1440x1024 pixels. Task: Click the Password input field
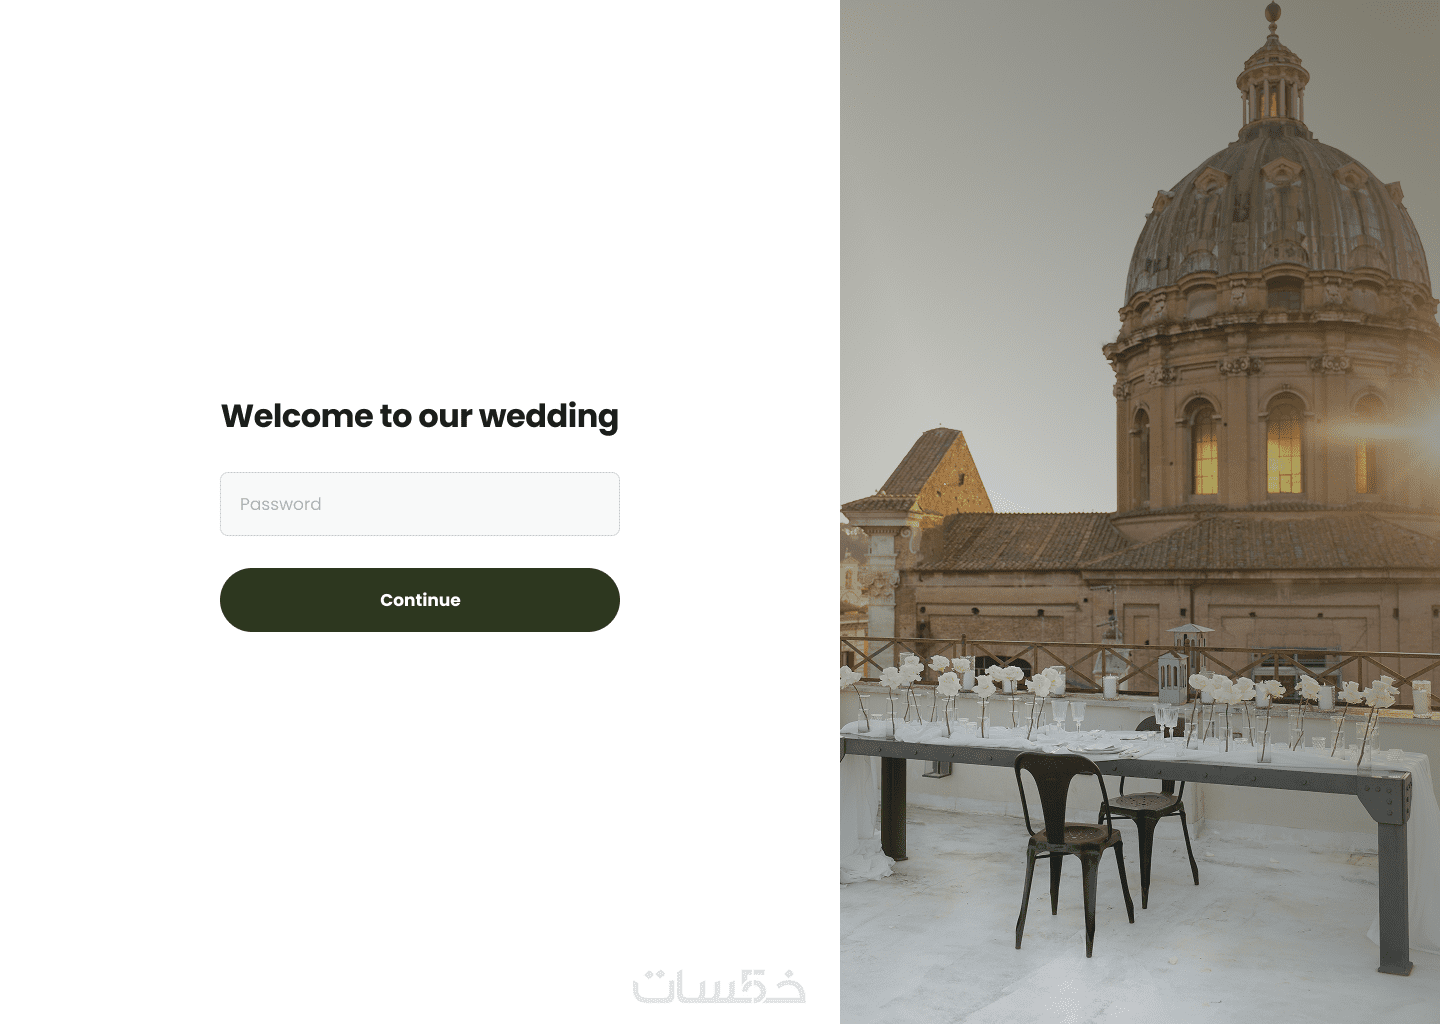pyautogui.click(x=420, y=504)
